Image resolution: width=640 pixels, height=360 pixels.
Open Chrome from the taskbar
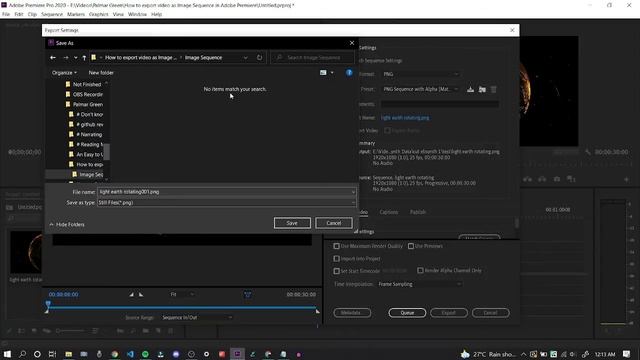(115, 354)
